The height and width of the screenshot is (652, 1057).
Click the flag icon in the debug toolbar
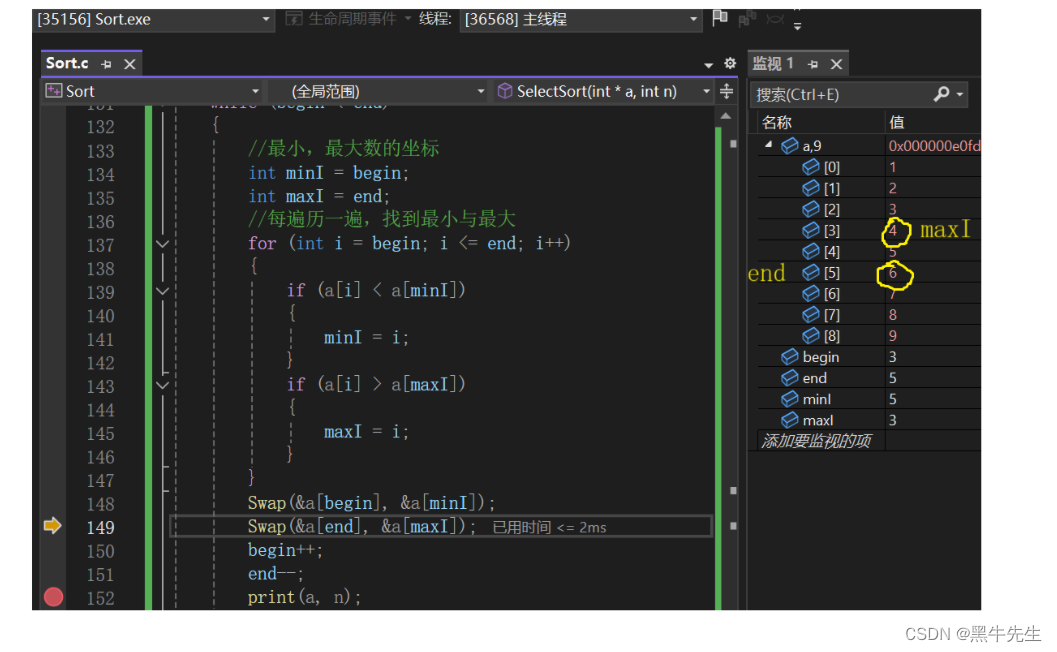pyautogui.click(x=720, y=18)
